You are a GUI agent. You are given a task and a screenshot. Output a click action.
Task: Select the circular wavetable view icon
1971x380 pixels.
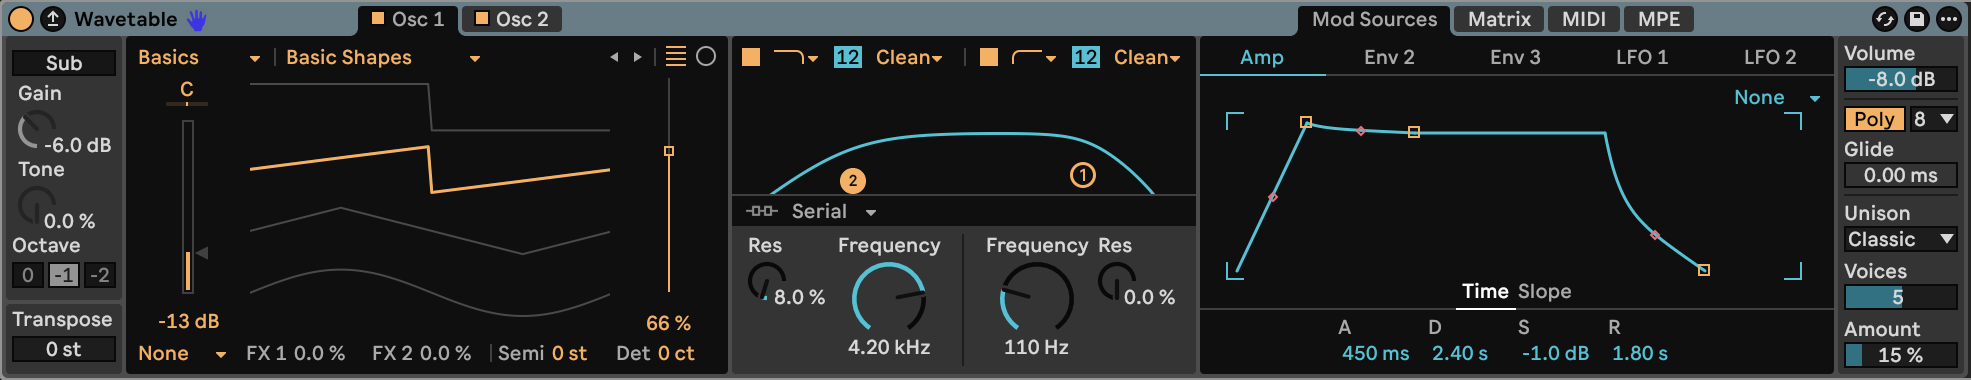point(706,57)
